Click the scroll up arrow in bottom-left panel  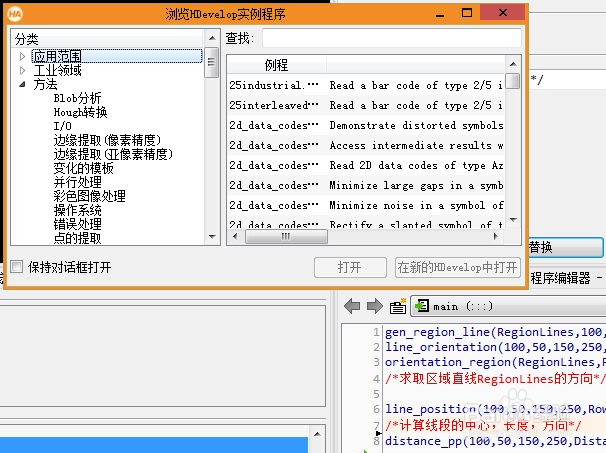pyautogui.click(x=317, y=434)
